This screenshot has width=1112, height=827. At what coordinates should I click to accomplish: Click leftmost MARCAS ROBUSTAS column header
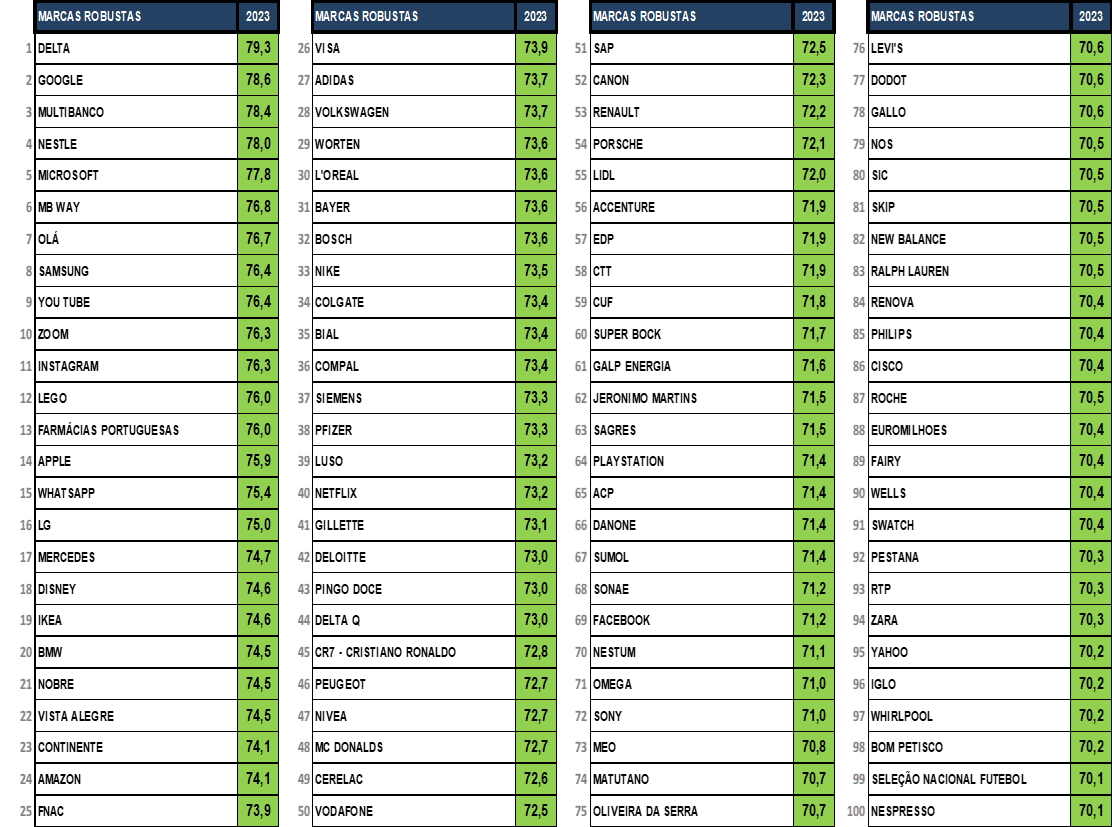136,16
